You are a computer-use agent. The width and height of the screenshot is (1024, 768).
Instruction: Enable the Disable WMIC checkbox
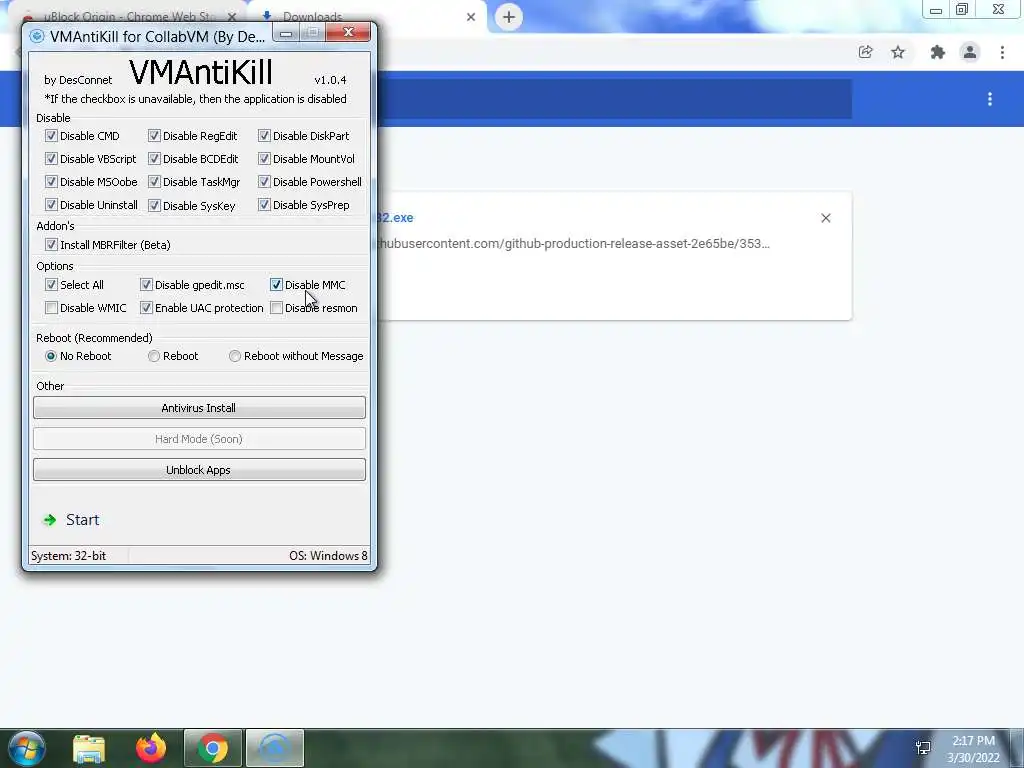click(x=51, y=308)
